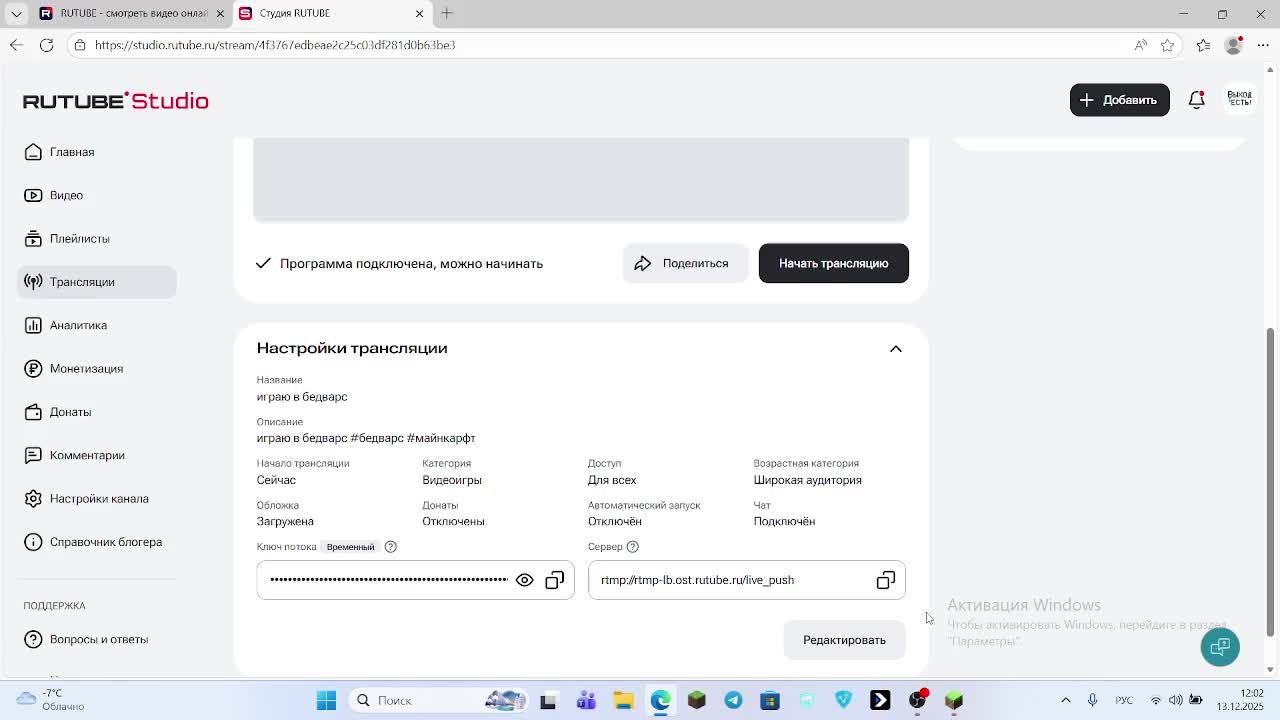
Task: Click the microphone tray icon
Action: click(x=1092, y=701)
